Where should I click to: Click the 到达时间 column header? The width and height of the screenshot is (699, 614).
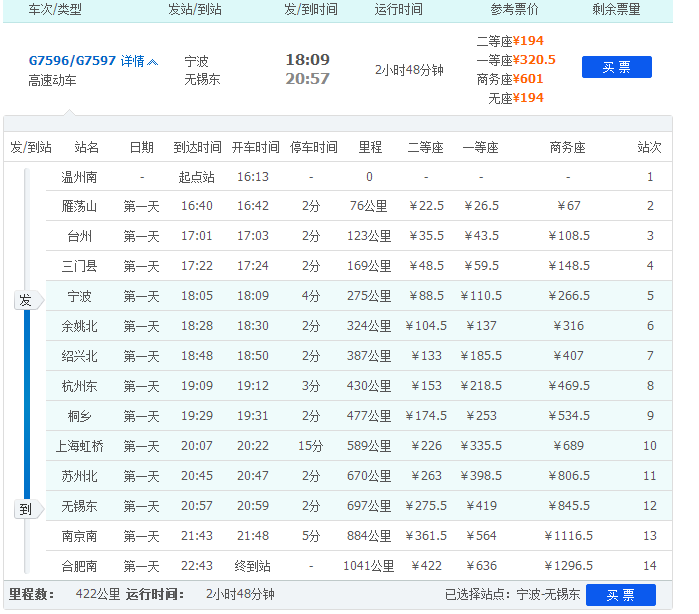(197, 147)
